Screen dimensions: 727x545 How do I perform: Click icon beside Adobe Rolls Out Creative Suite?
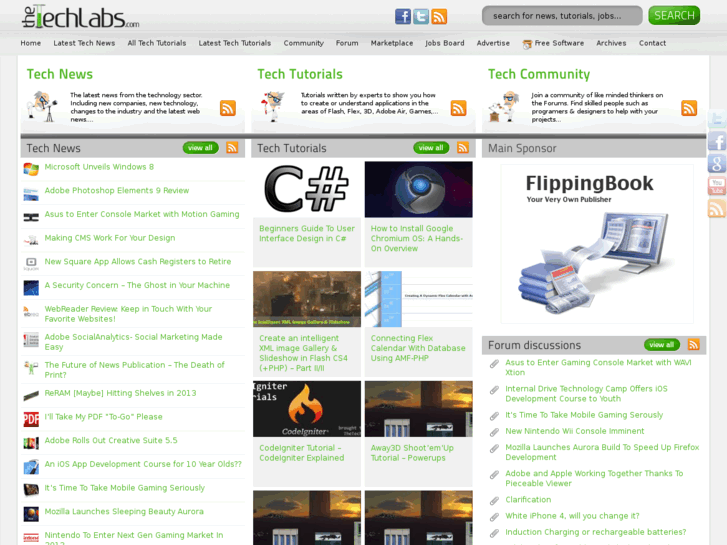coord(31,443)
